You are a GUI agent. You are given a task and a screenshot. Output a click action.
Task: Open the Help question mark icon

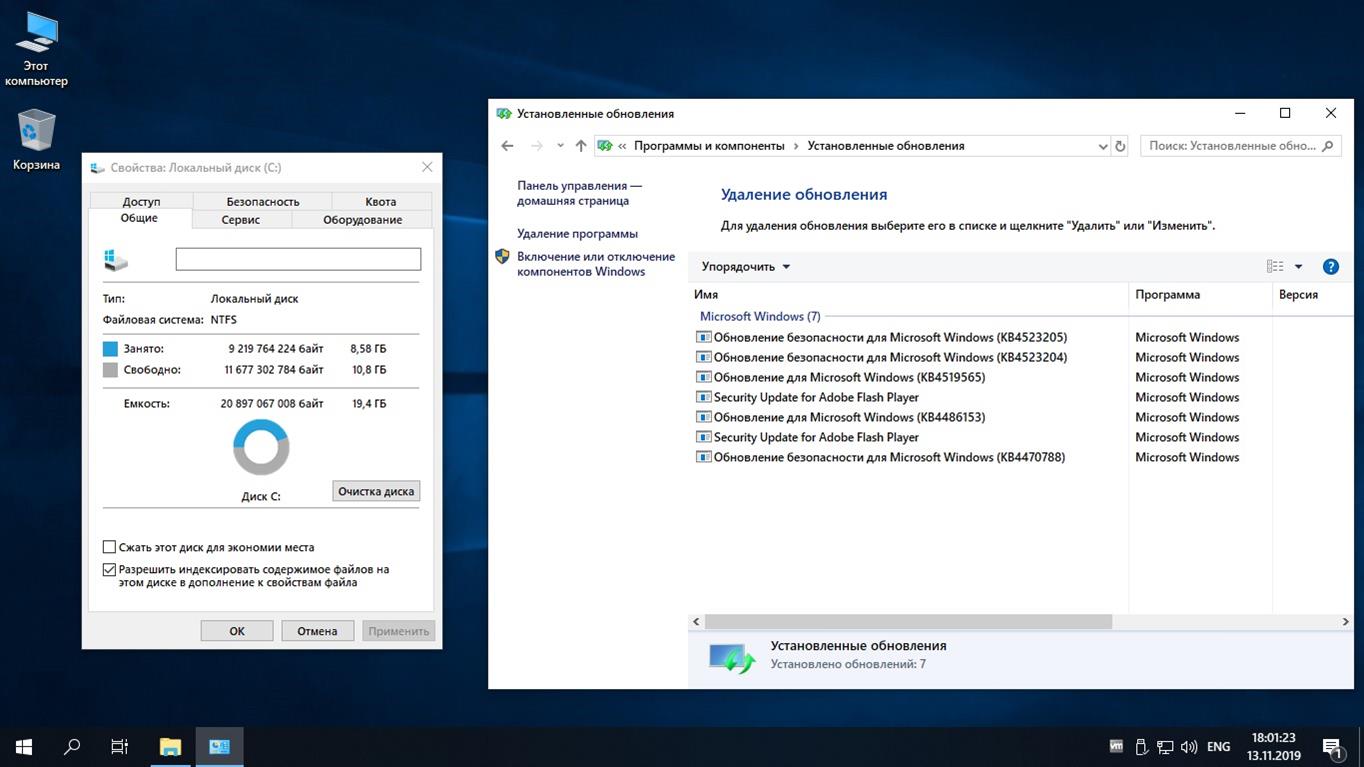point(1330,266)
